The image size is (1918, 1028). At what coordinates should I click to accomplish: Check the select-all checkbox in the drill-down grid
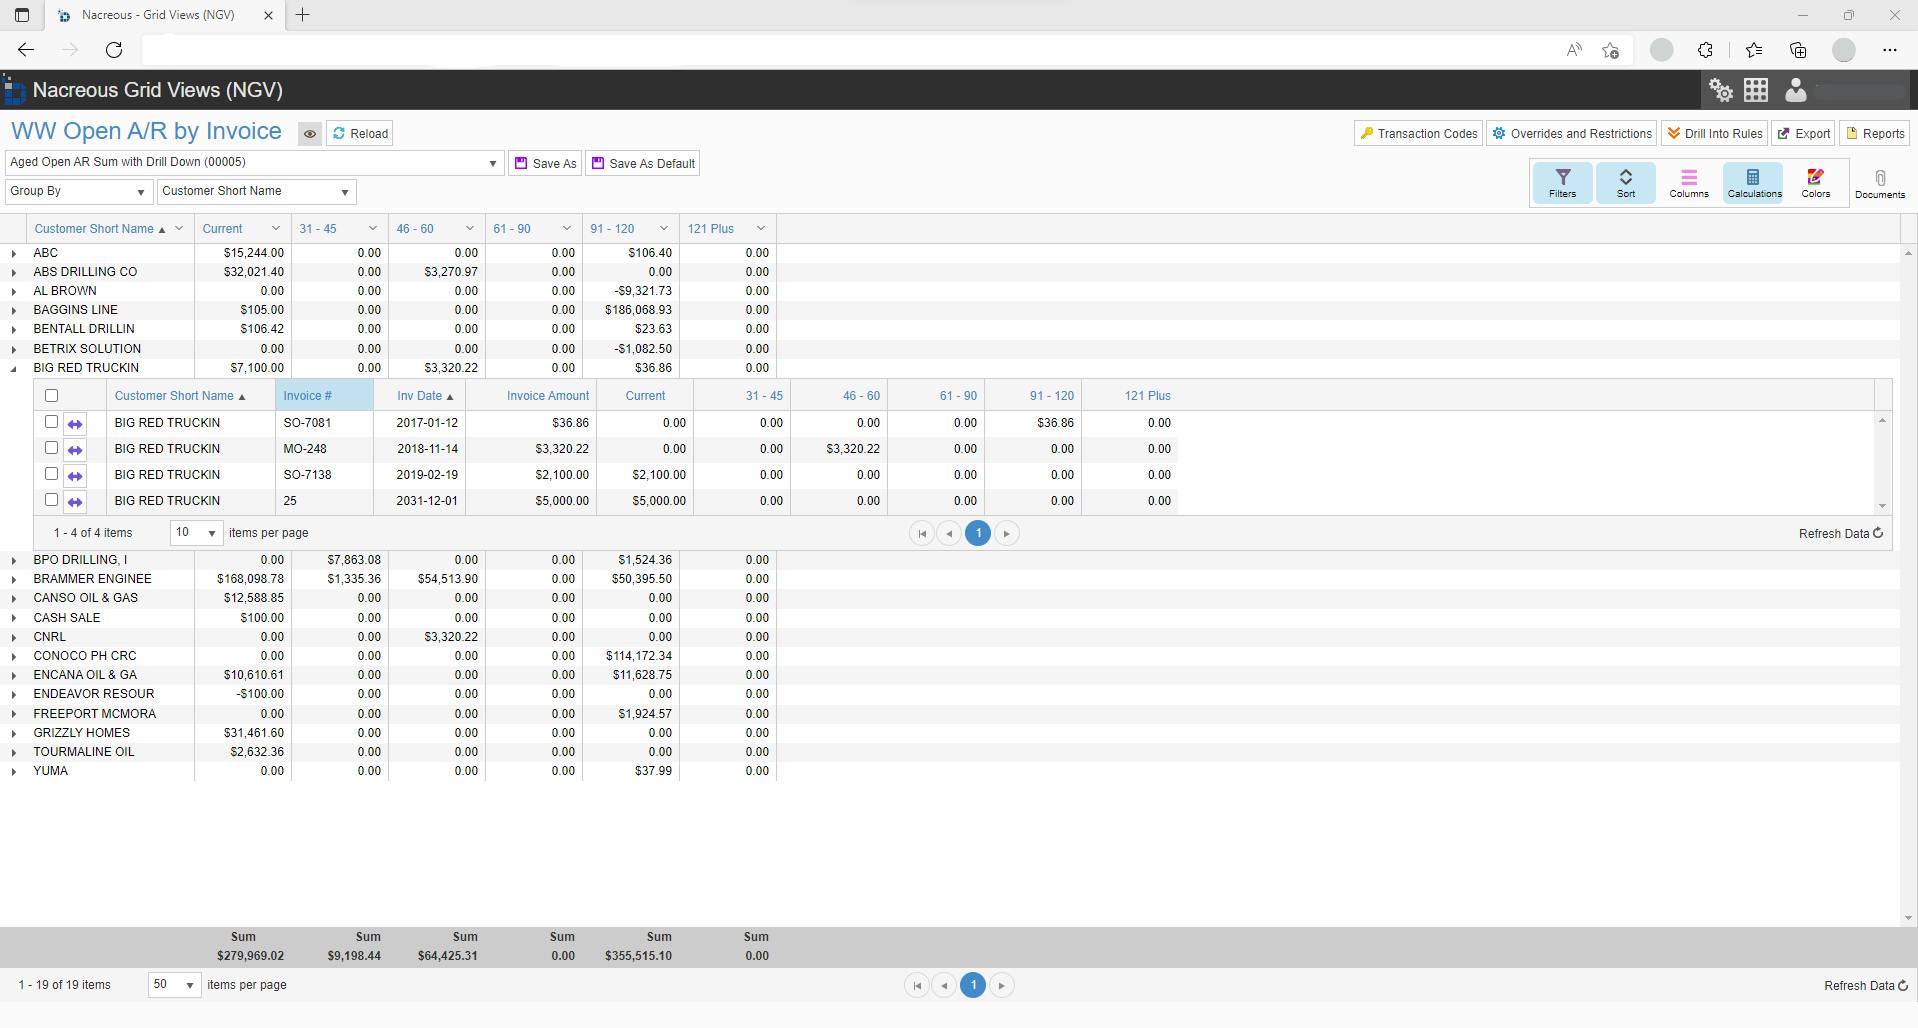point(52,395)
